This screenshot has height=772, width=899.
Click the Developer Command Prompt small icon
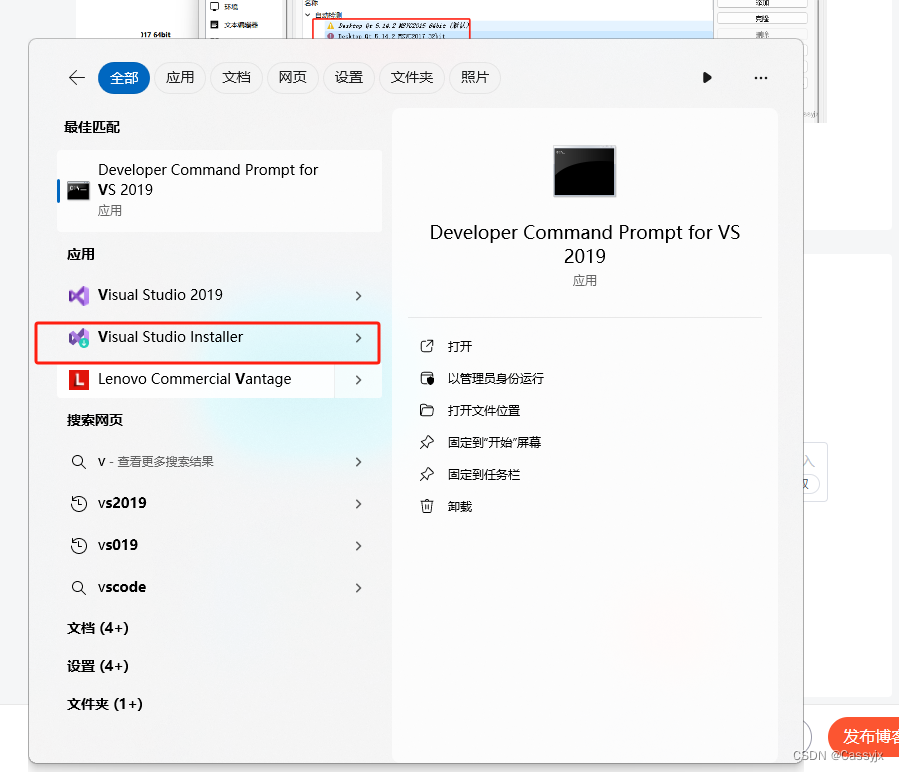(x=79, y=190)
